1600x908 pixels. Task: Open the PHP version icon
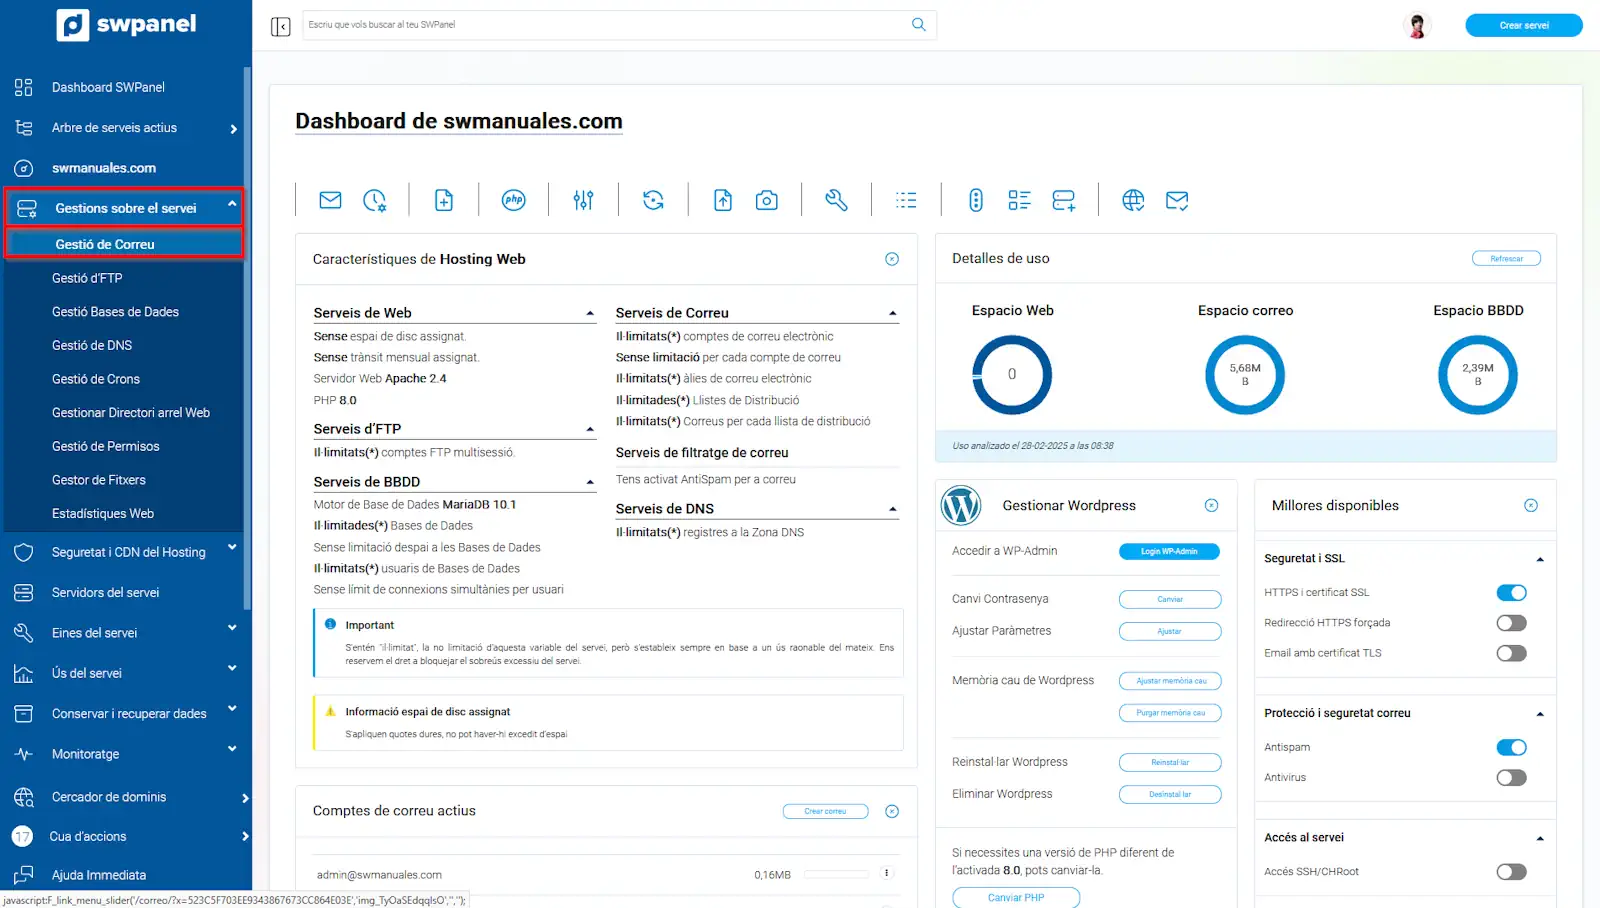[x=513, y=200]
